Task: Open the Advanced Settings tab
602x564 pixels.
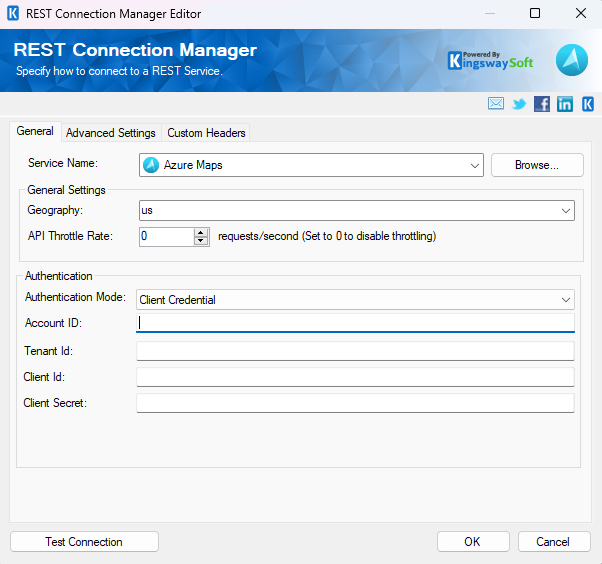Action: (x=111, y=133)
